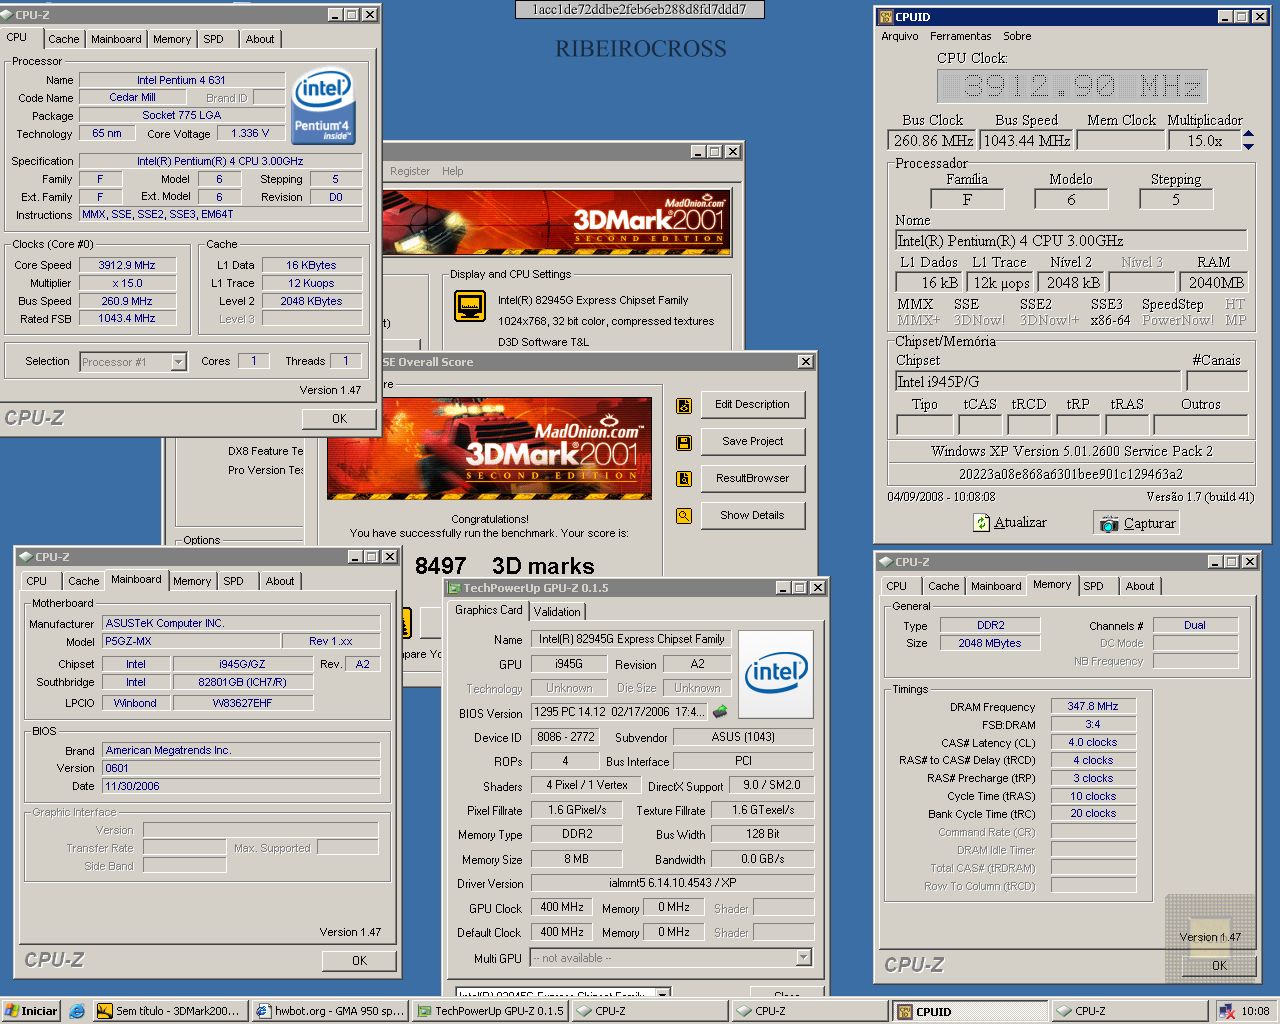Screen dimensions: 1280x1024
Task: Click the taskbar clock showing 10:08
Action: point(1256,1011)
